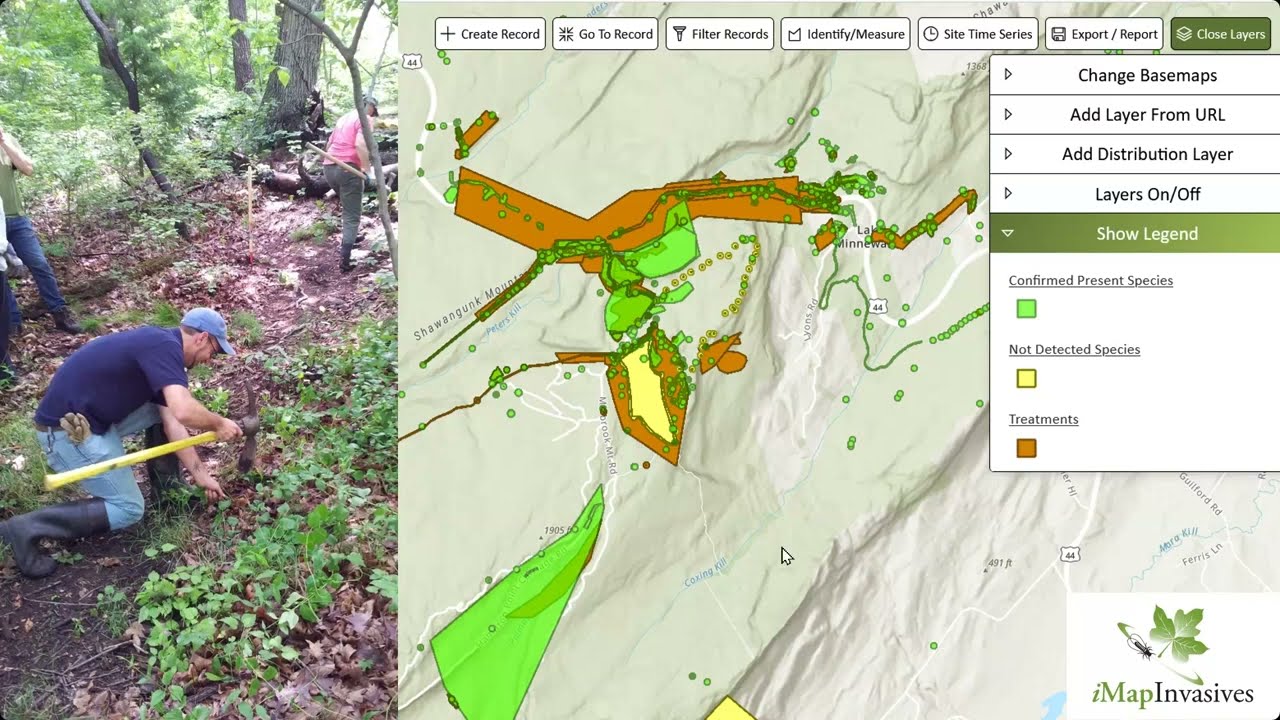The image size is (1280, 720).
Task: Open the Add Layer From URL section
Action: tap(1135, 114)
